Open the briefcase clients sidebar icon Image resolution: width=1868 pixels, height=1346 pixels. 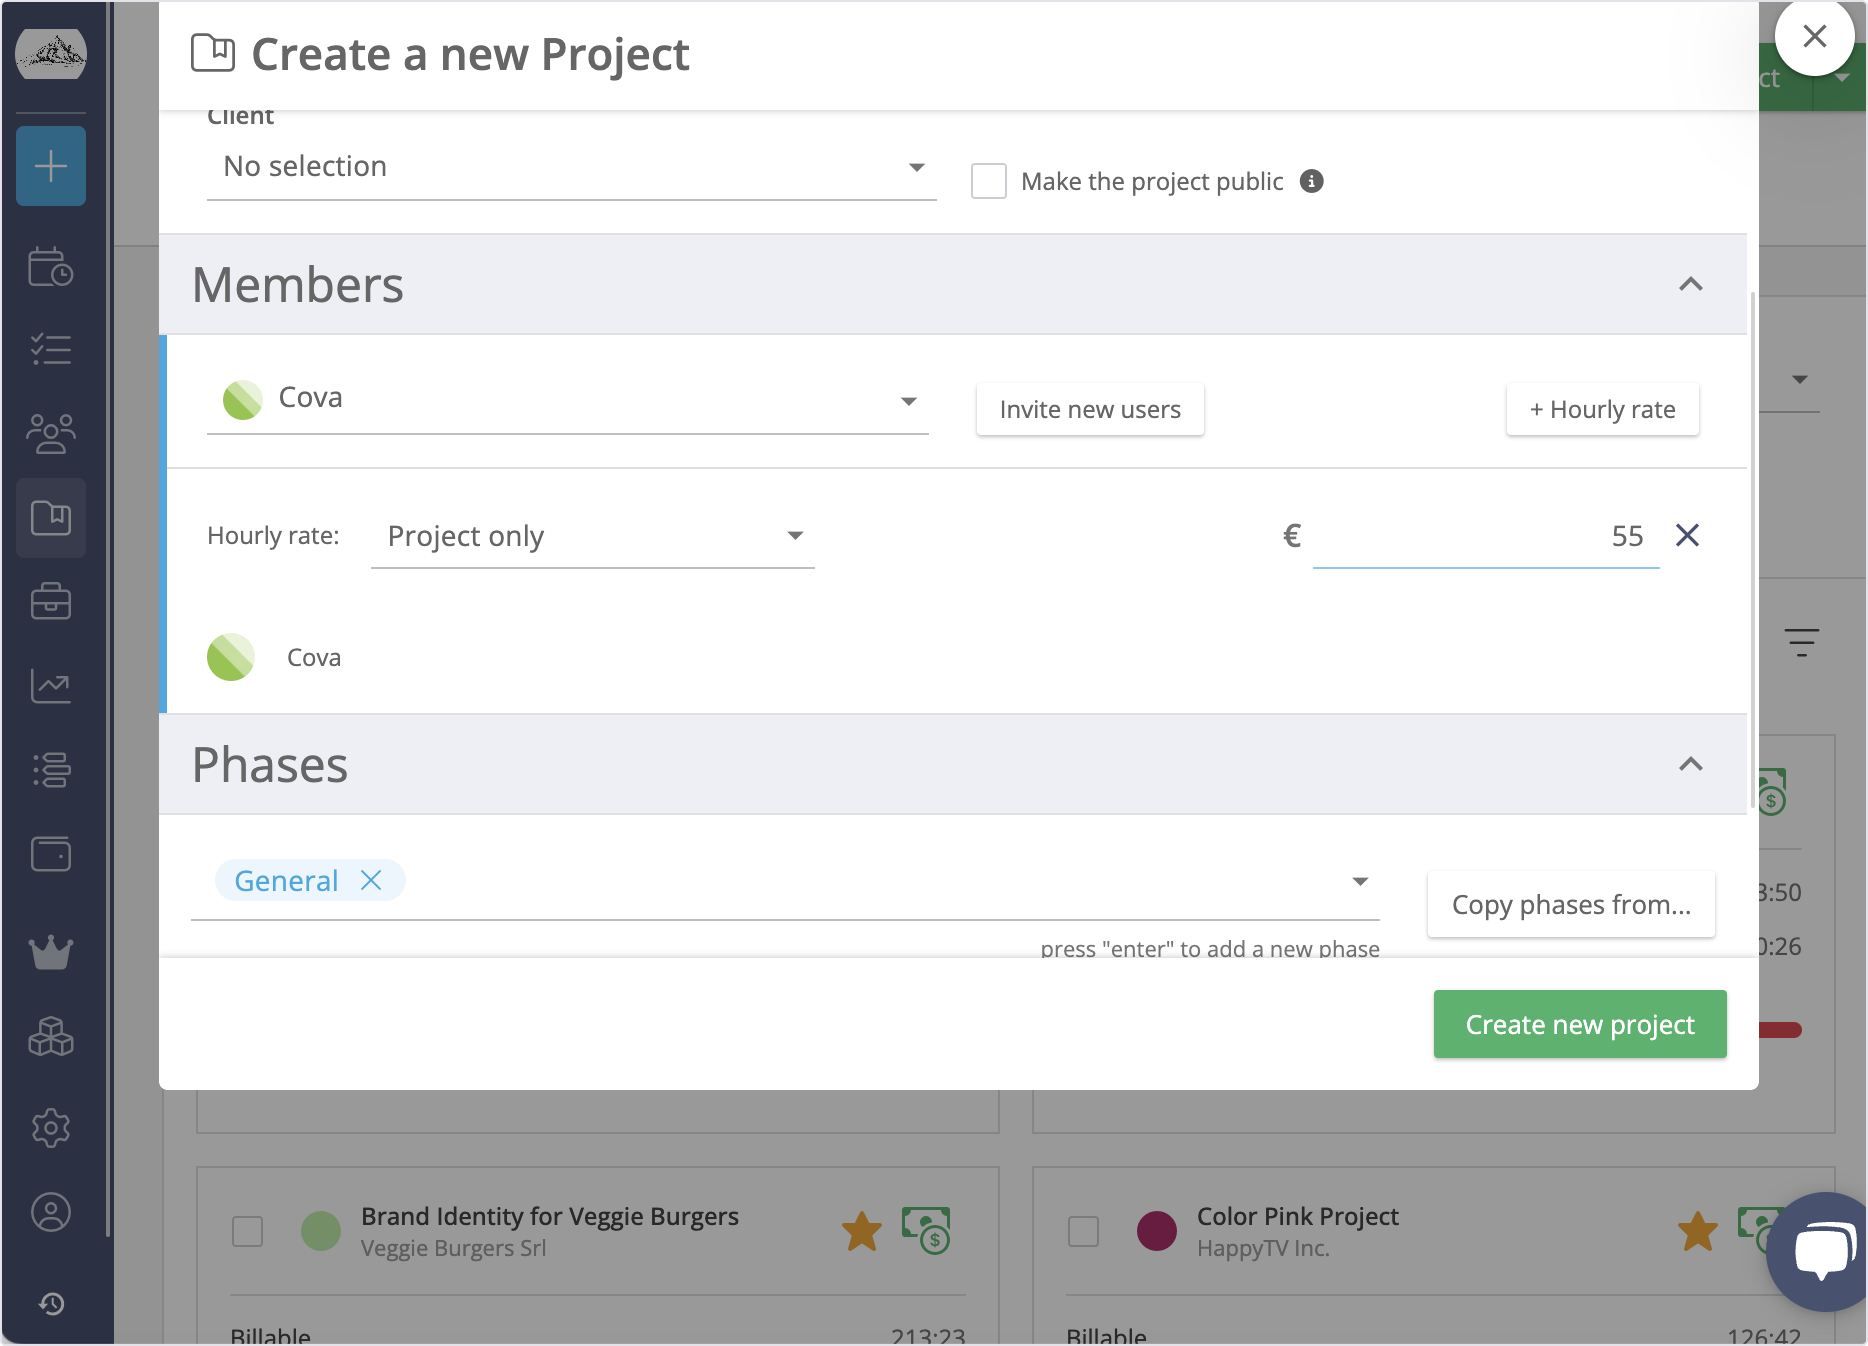pyautogui.click(x=51, y=602)
